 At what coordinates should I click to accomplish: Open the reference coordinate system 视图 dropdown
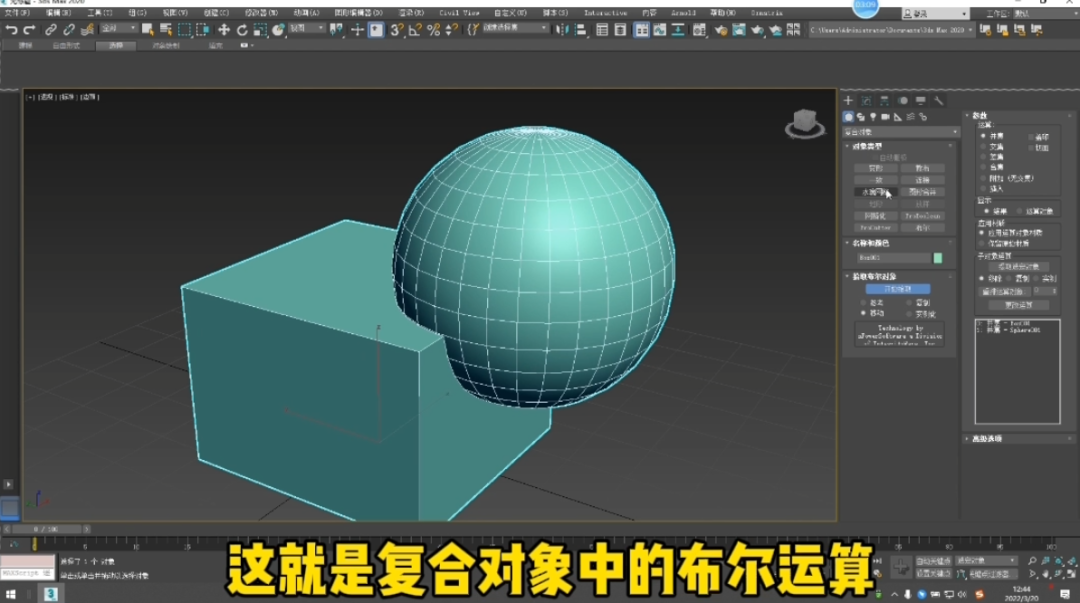(x=306, y=29)
